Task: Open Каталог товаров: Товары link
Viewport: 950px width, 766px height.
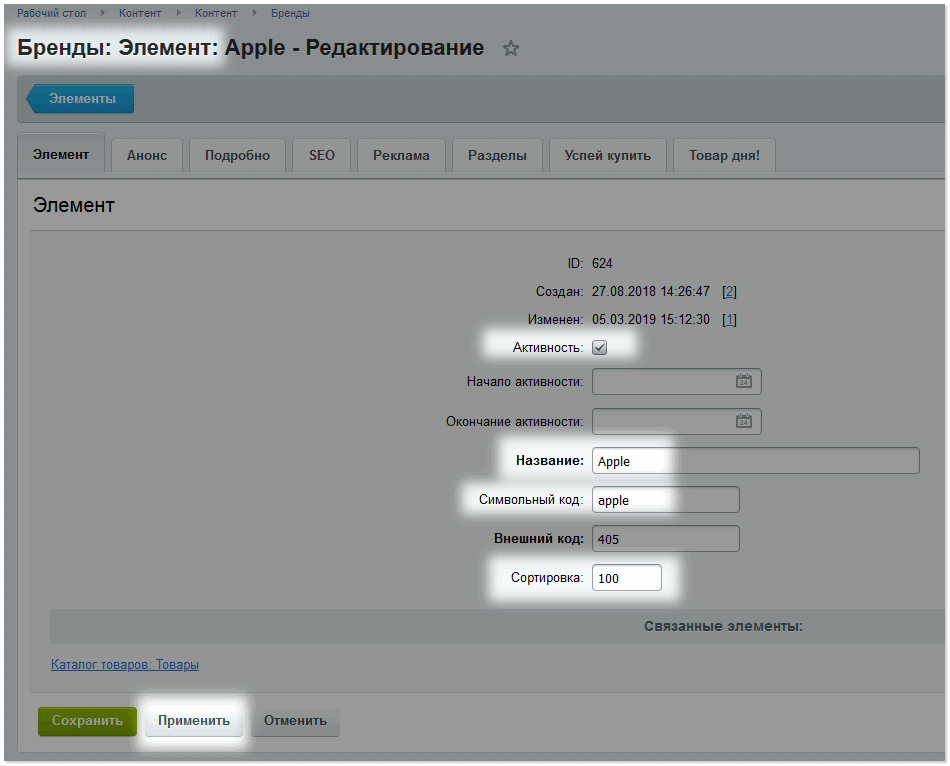Action: tap(125, 664)
